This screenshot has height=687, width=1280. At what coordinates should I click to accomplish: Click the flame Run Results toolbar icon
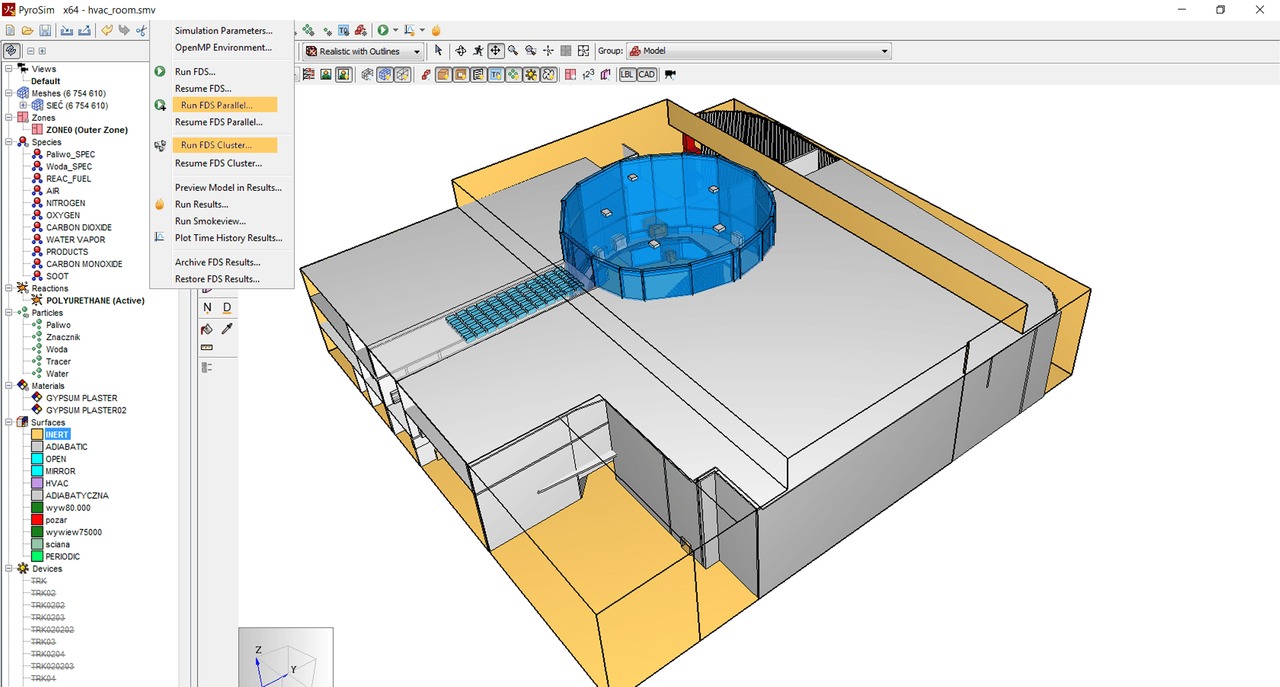[436, 30]
